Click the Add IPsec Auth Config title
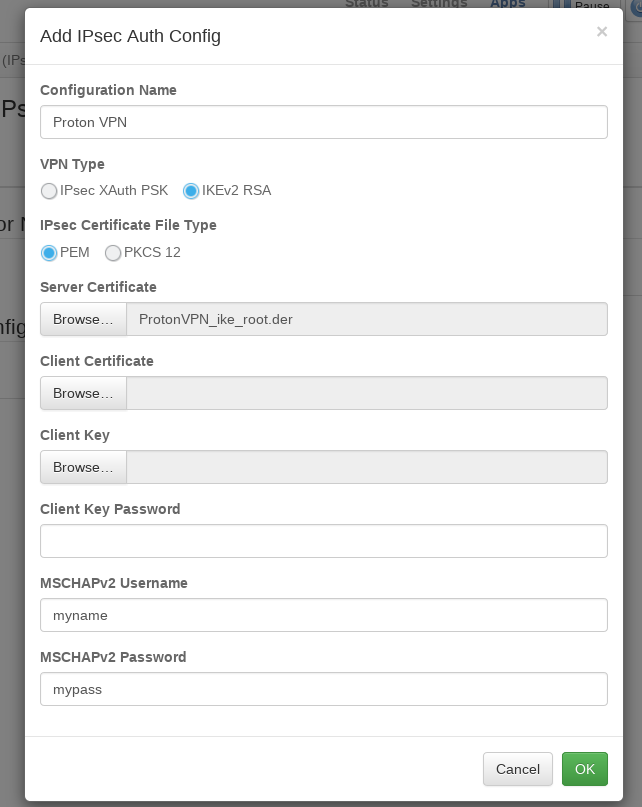 pyautogui.click(x=130, y=37)
